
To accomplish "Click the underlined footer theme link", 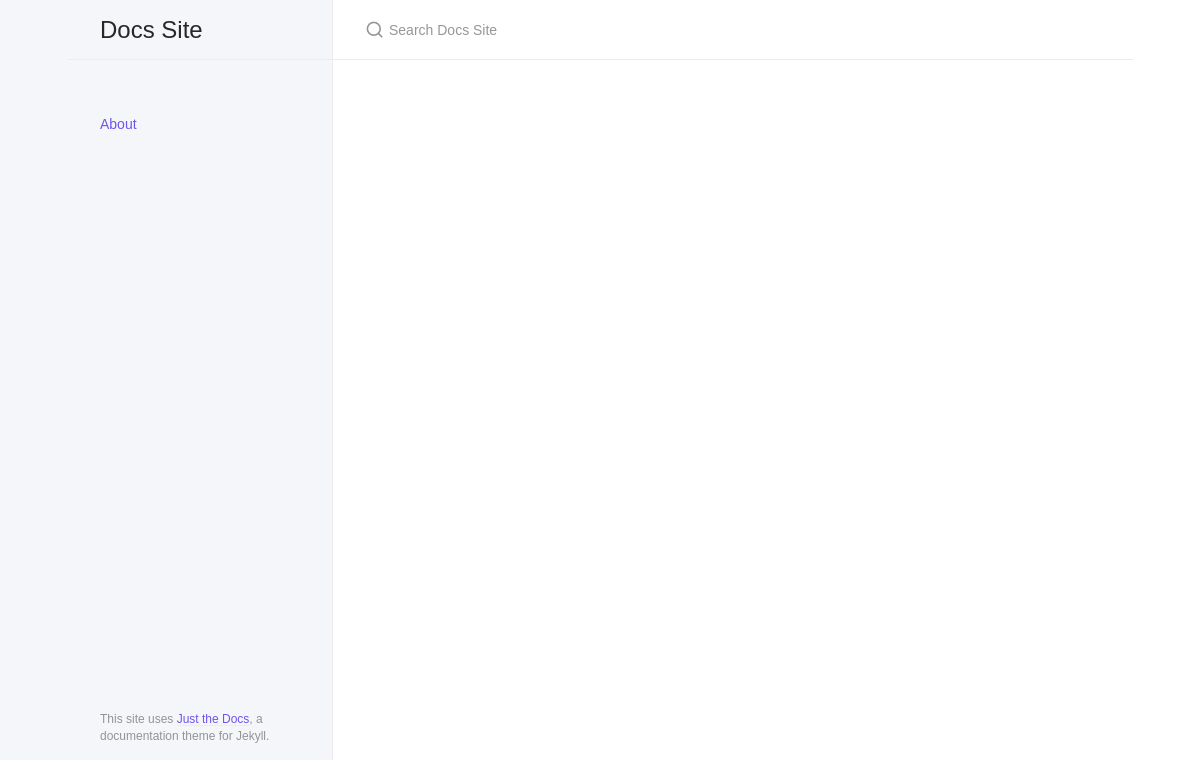I will tap(213, 719).
